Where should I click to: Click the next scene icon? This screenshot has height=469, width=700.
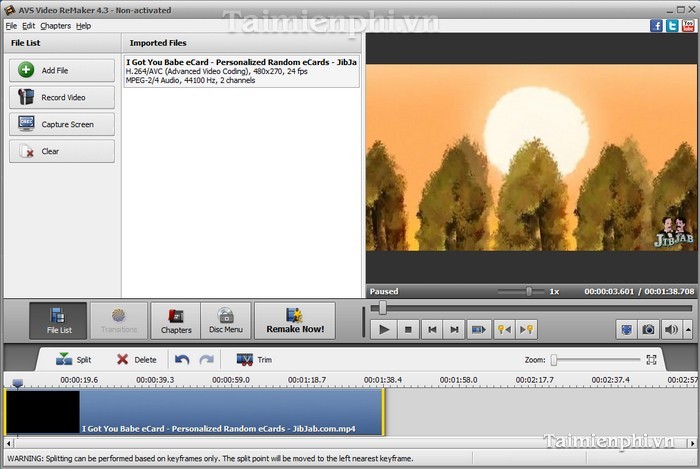pyautogui.click(x=479, y=329)
